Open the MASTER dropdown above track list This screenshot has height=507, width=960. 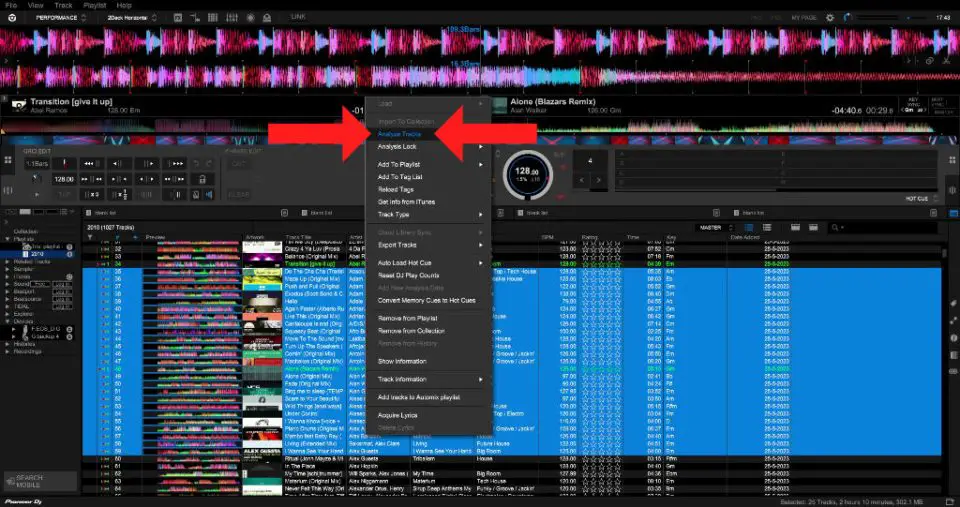(715, 228)
